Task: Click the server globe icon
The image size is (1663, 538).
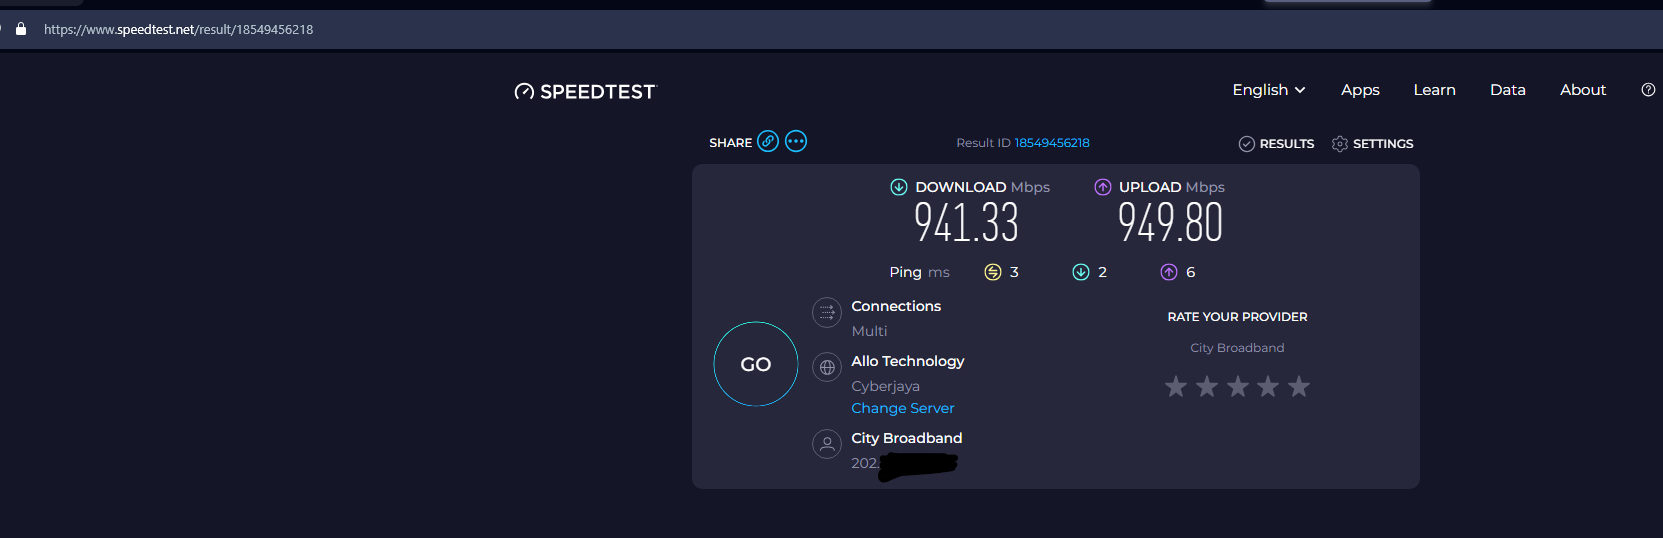Action: [827, 367]
